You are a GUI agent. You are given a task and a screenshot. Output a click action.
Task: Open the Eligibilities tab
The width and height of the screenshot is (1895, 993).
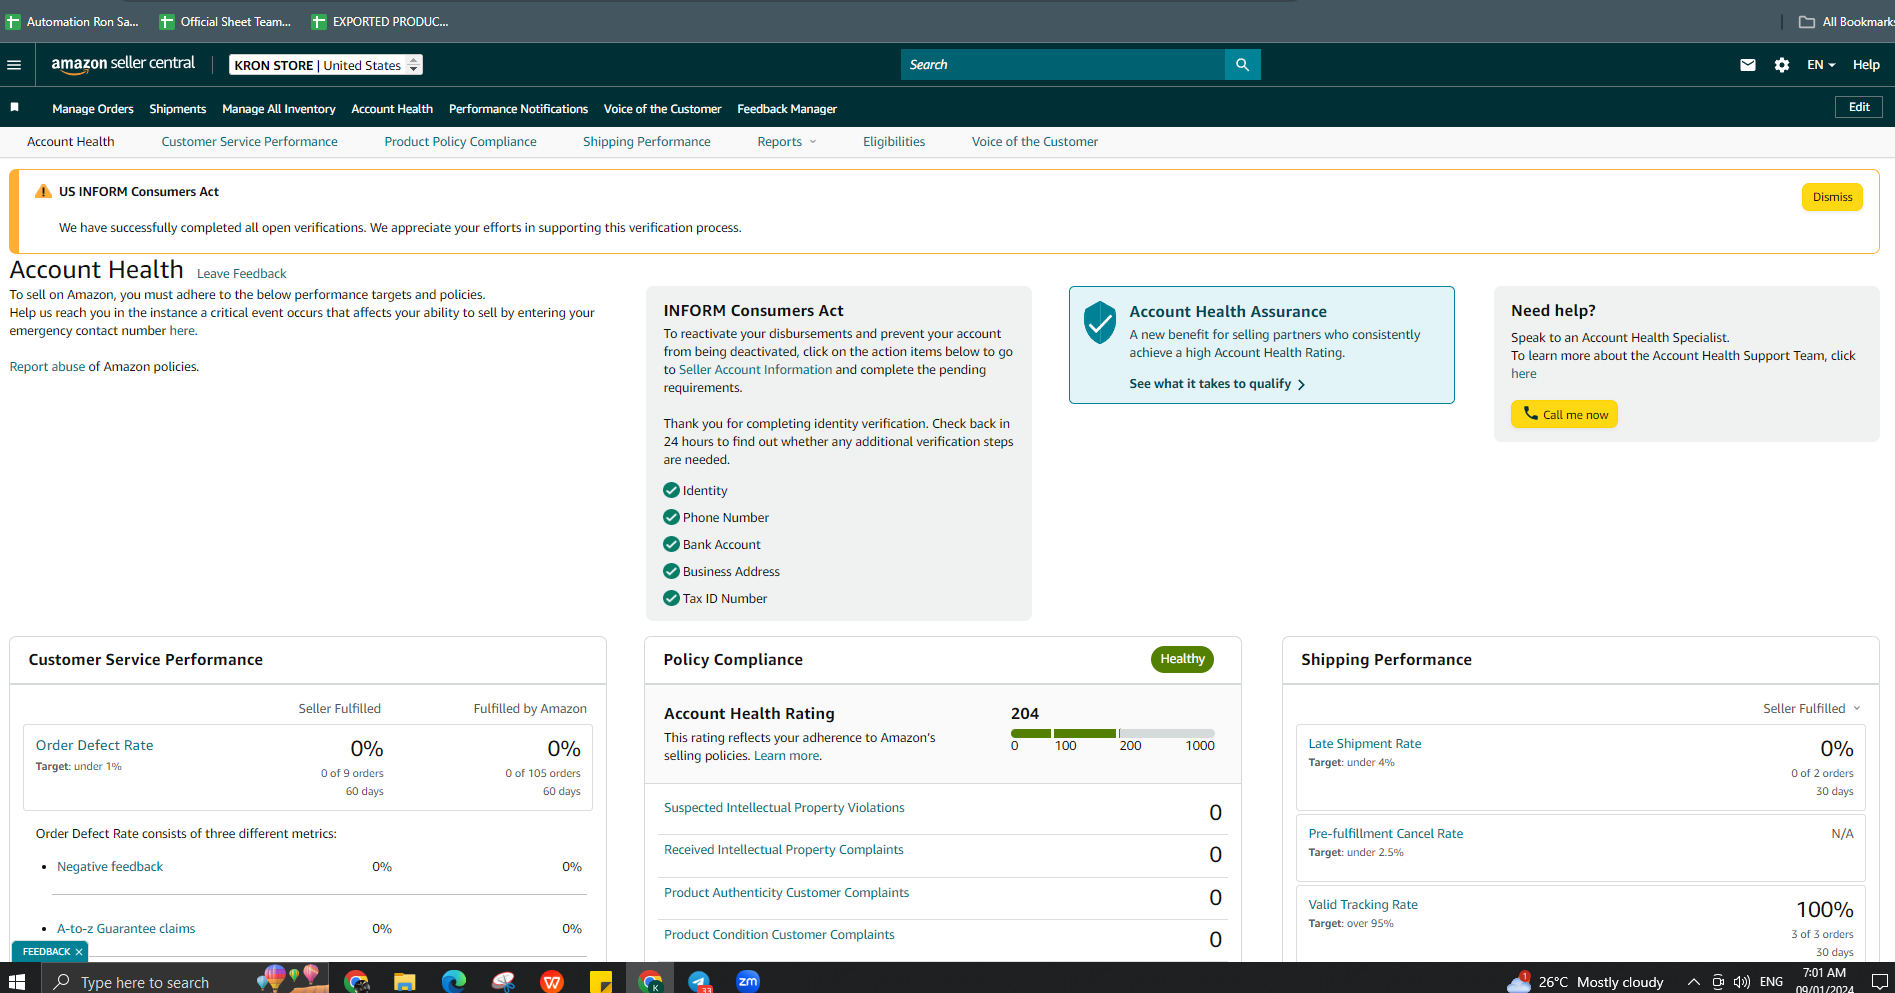[x=894, y=142]
